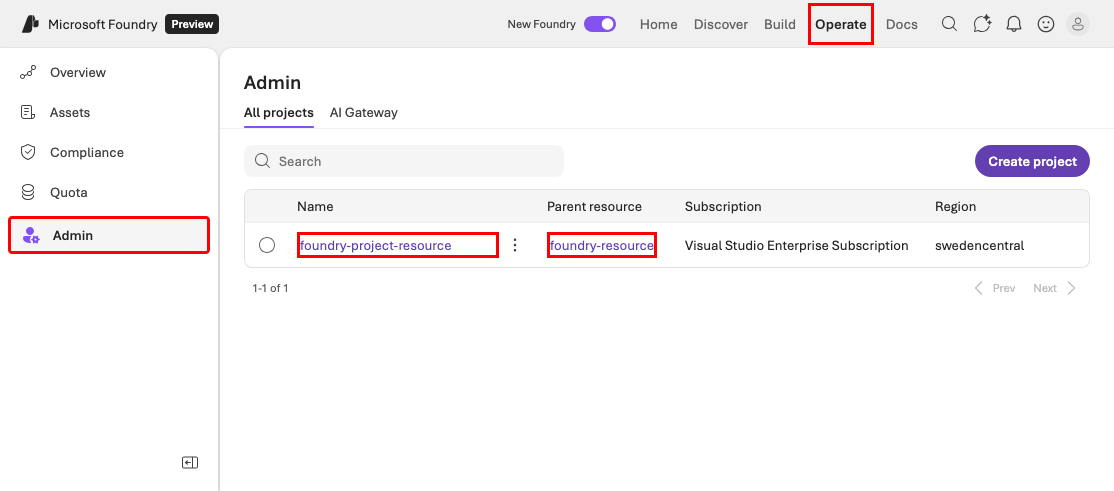This screenshot has height=491, width=1114.
Task: Open the user profile avatar
Action: click(x=1078, y=24)
